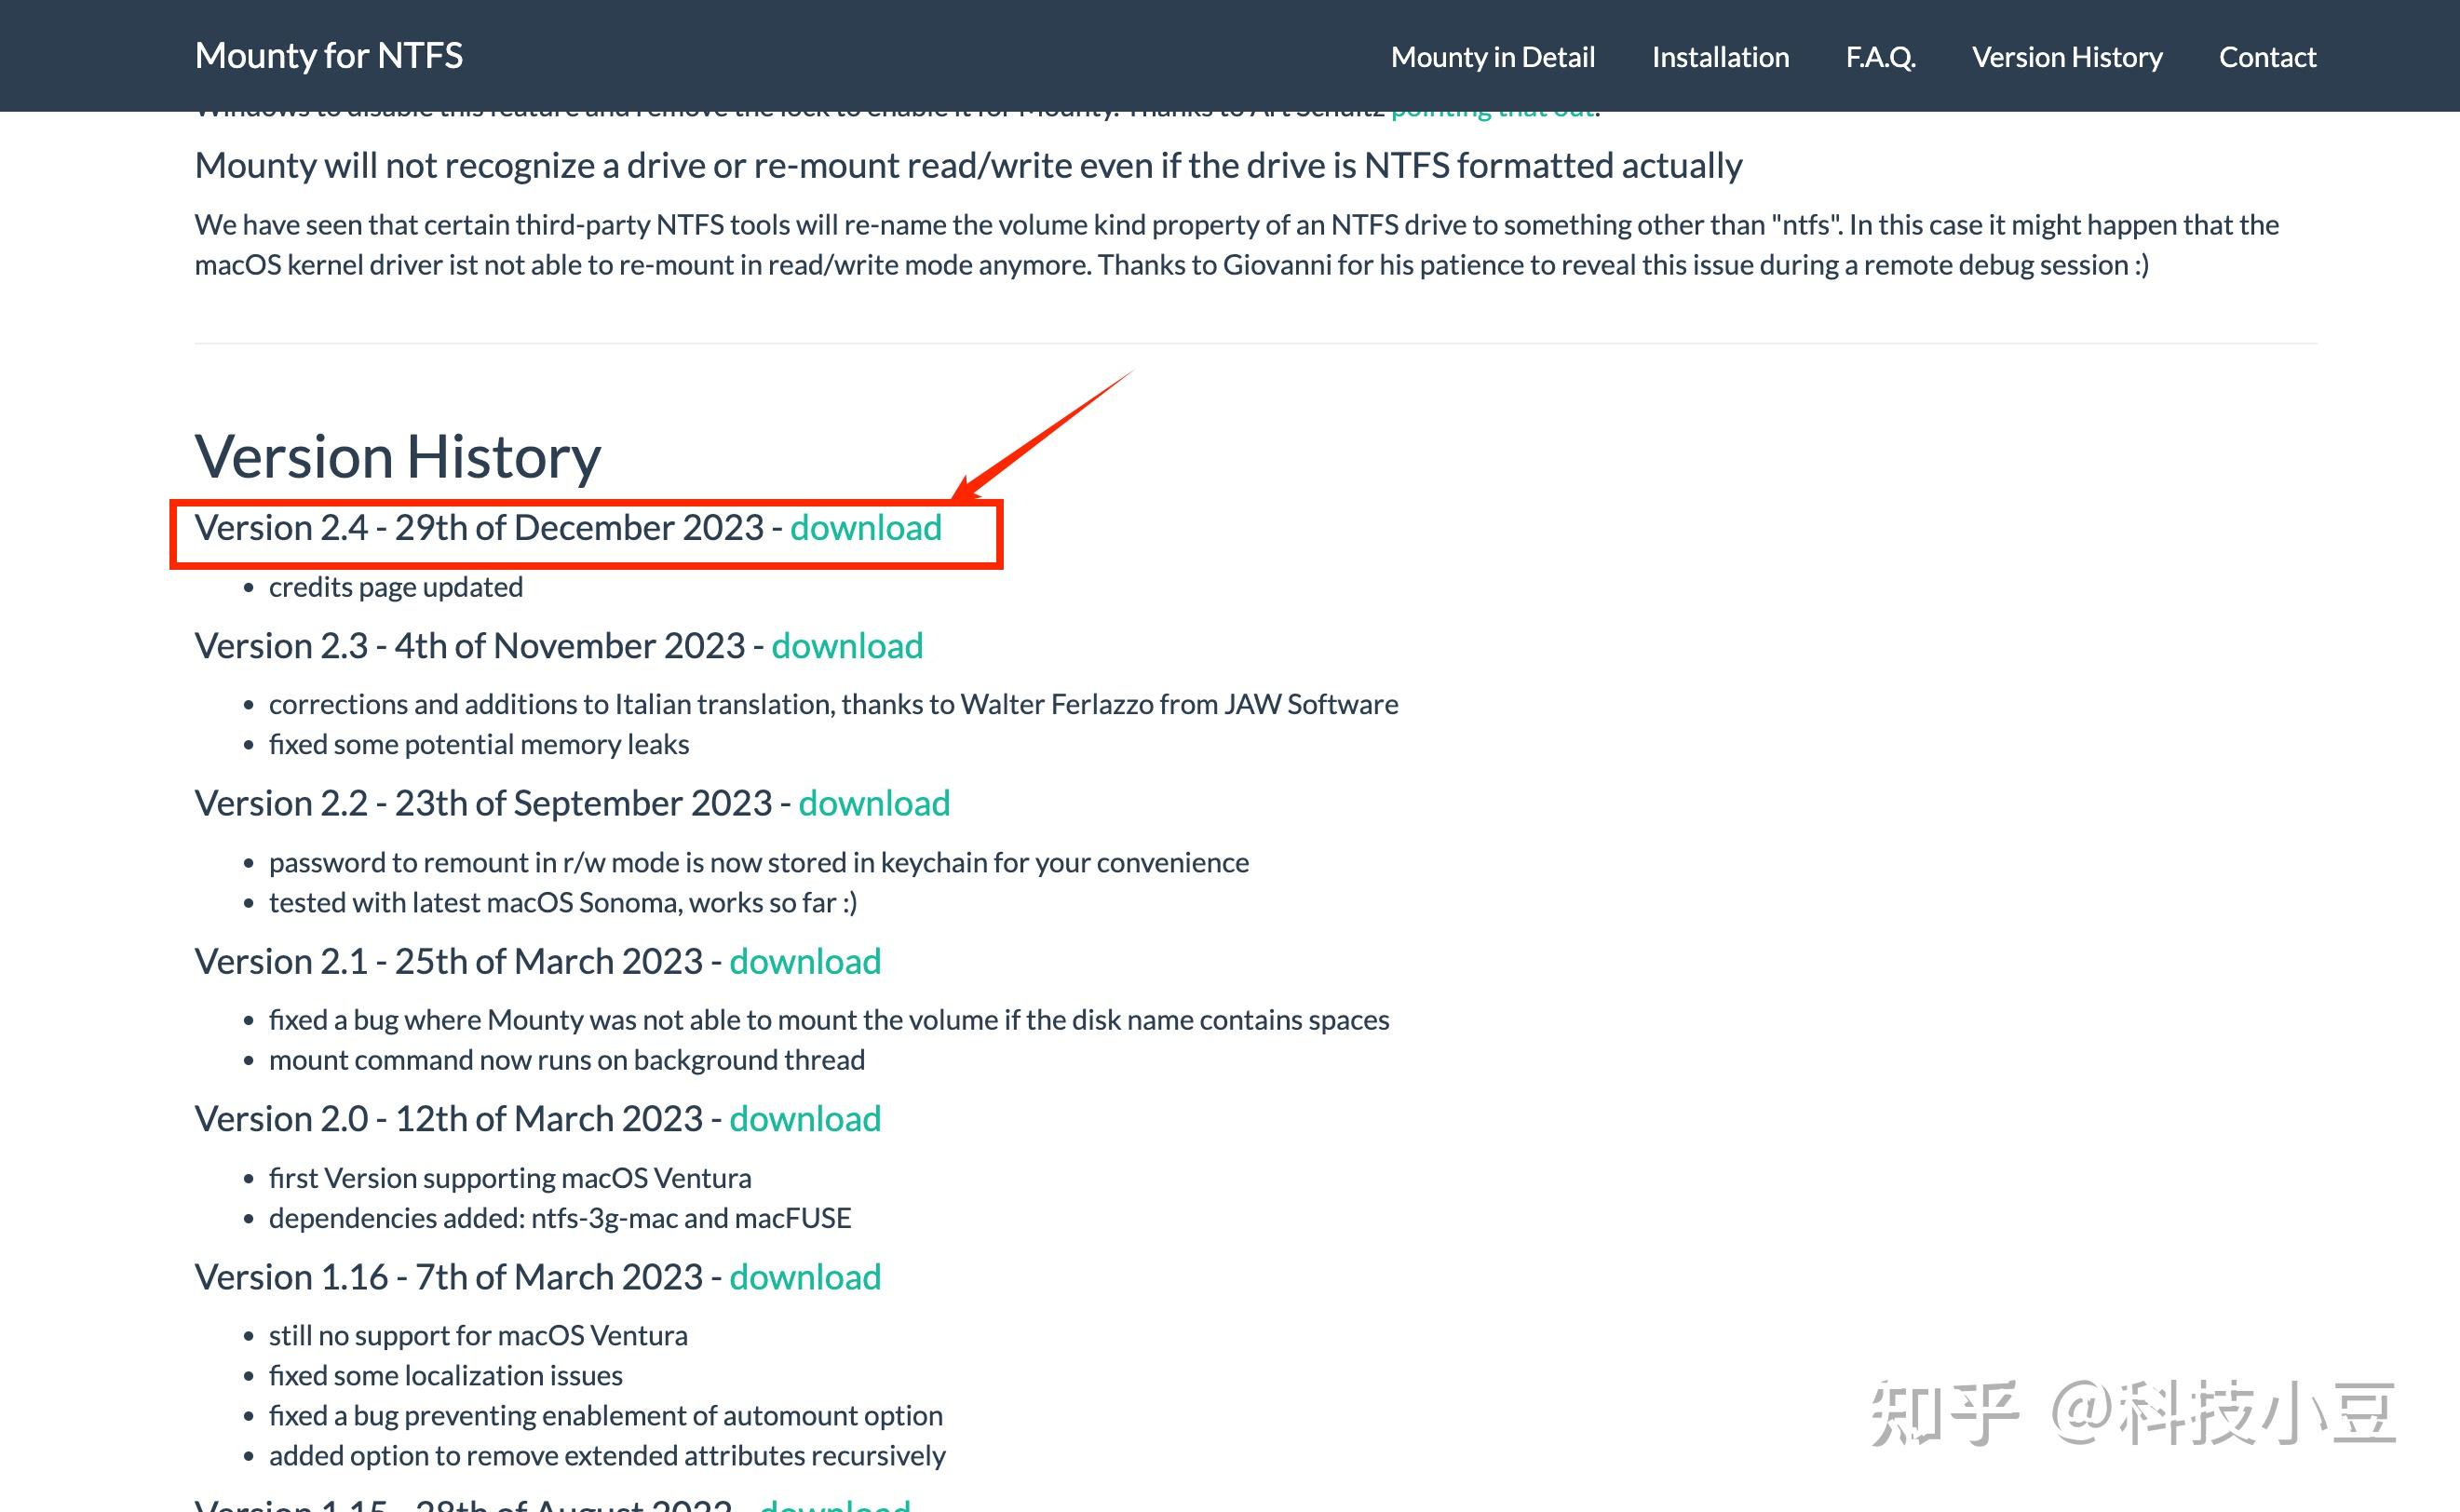Click the 'first Version supporting macOS Ventura' bullet
This screenshot has height=1512, width=2460.
pyautogui.click(x=509, y=1178)
